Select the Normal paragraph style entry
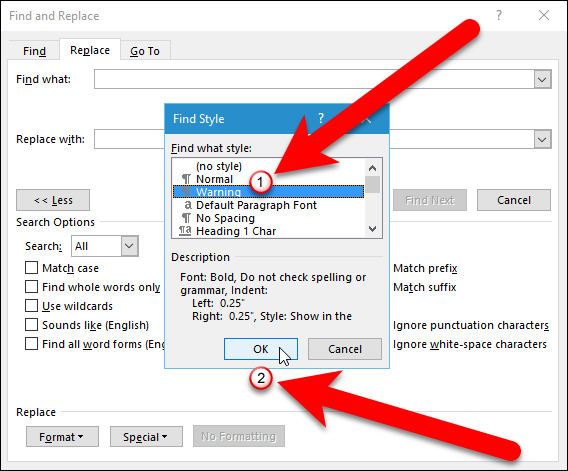The width and height of the screenshot is (568, 471). (x=268, y=179)
